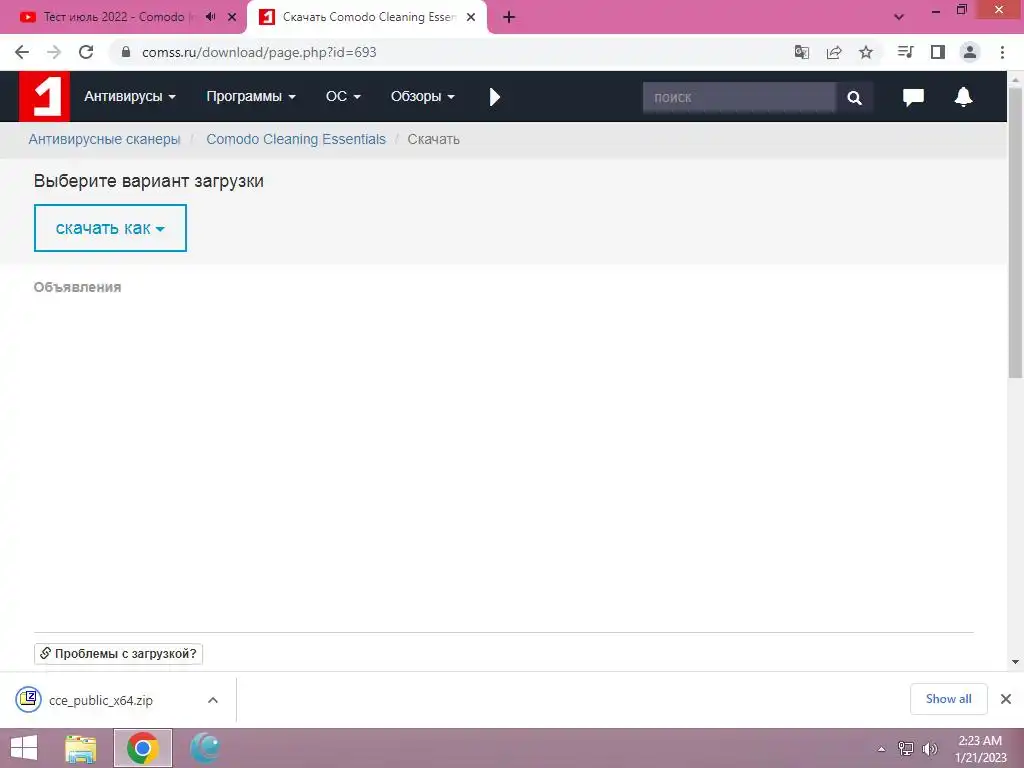Expand the ОС menu
This screenshot has width=1024, height=768.
[x=343, y=97]
